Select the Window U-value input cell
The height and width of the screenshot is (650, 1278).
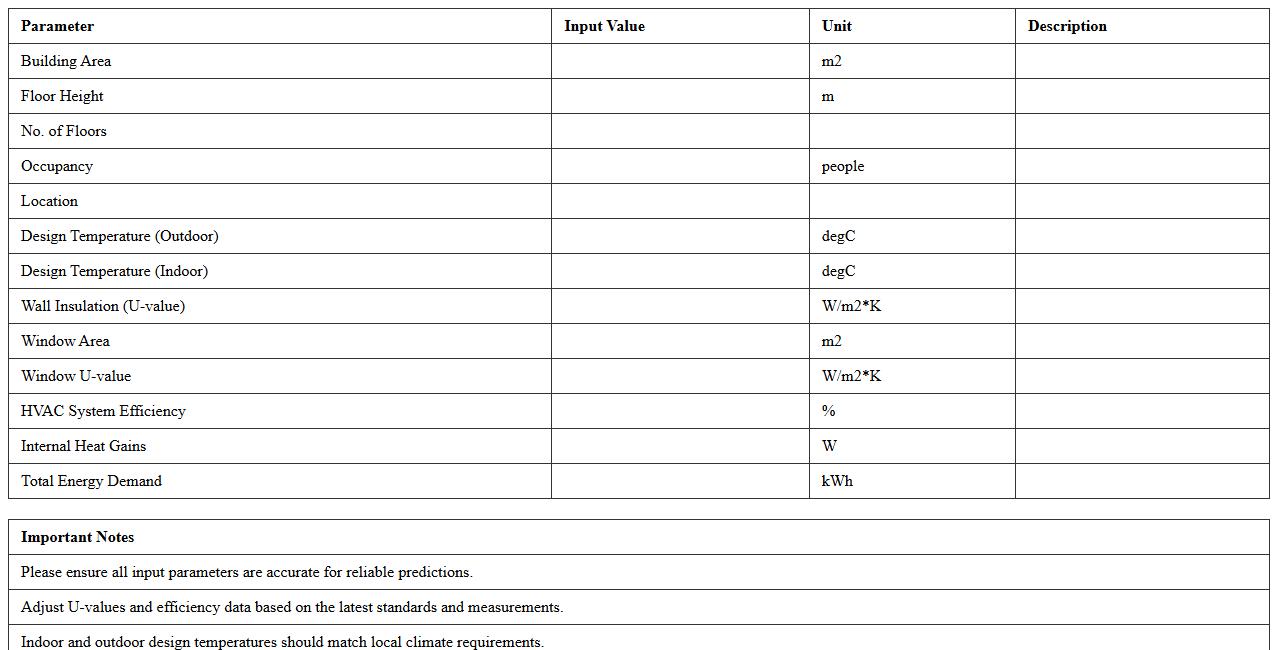click(680, 376)
